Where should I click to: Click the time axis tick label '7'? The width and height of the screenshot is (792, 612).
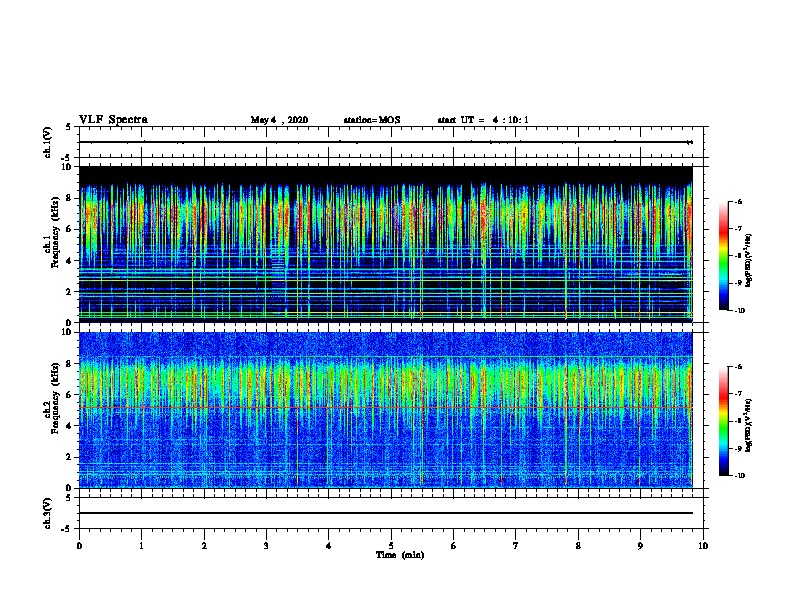coord(516,545)
